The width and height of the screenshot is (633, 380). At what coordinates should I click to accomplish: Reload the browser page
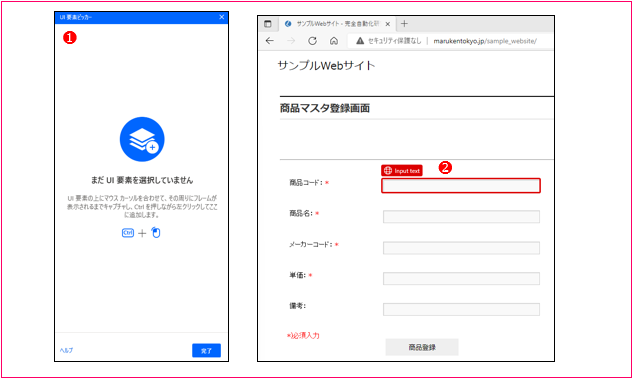click(312, 41)
